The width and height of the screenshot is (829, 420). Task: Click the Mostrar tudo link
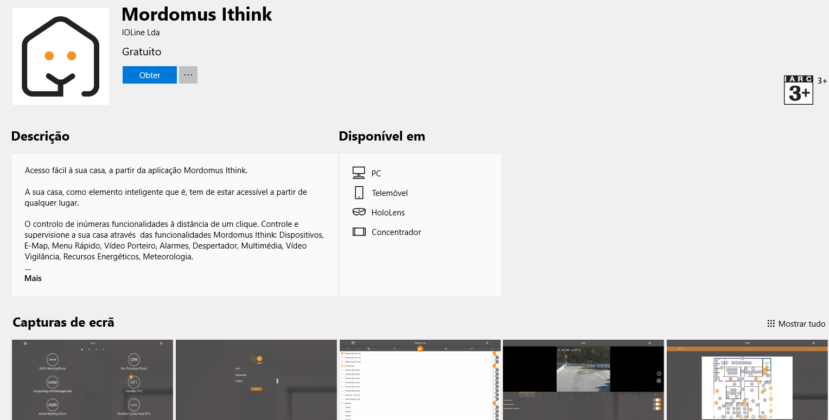pyautogui.click(x=802, y=324)
